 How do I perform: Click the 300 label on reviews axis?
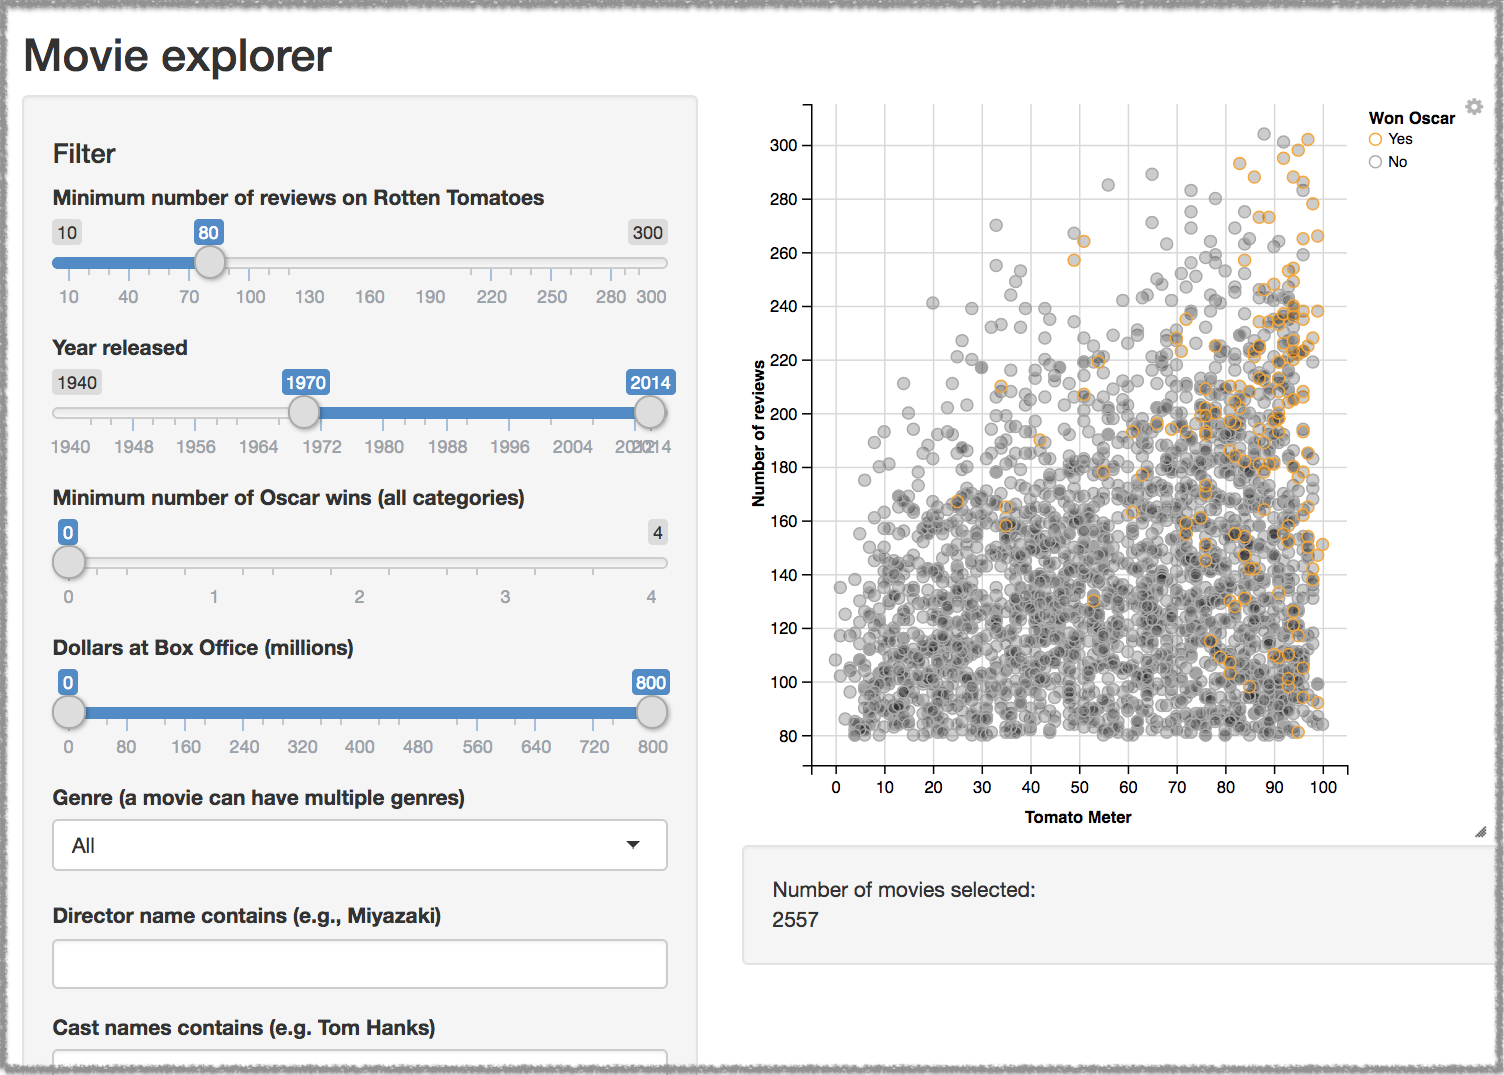(783, 145)
